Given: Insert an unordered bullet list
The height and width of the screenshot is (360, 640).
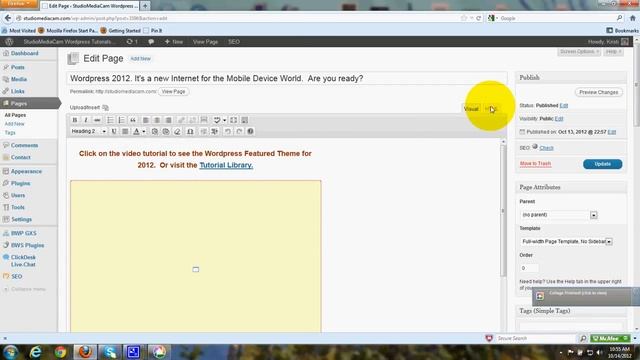Looking at the screenshot, I should coord(110,120).
